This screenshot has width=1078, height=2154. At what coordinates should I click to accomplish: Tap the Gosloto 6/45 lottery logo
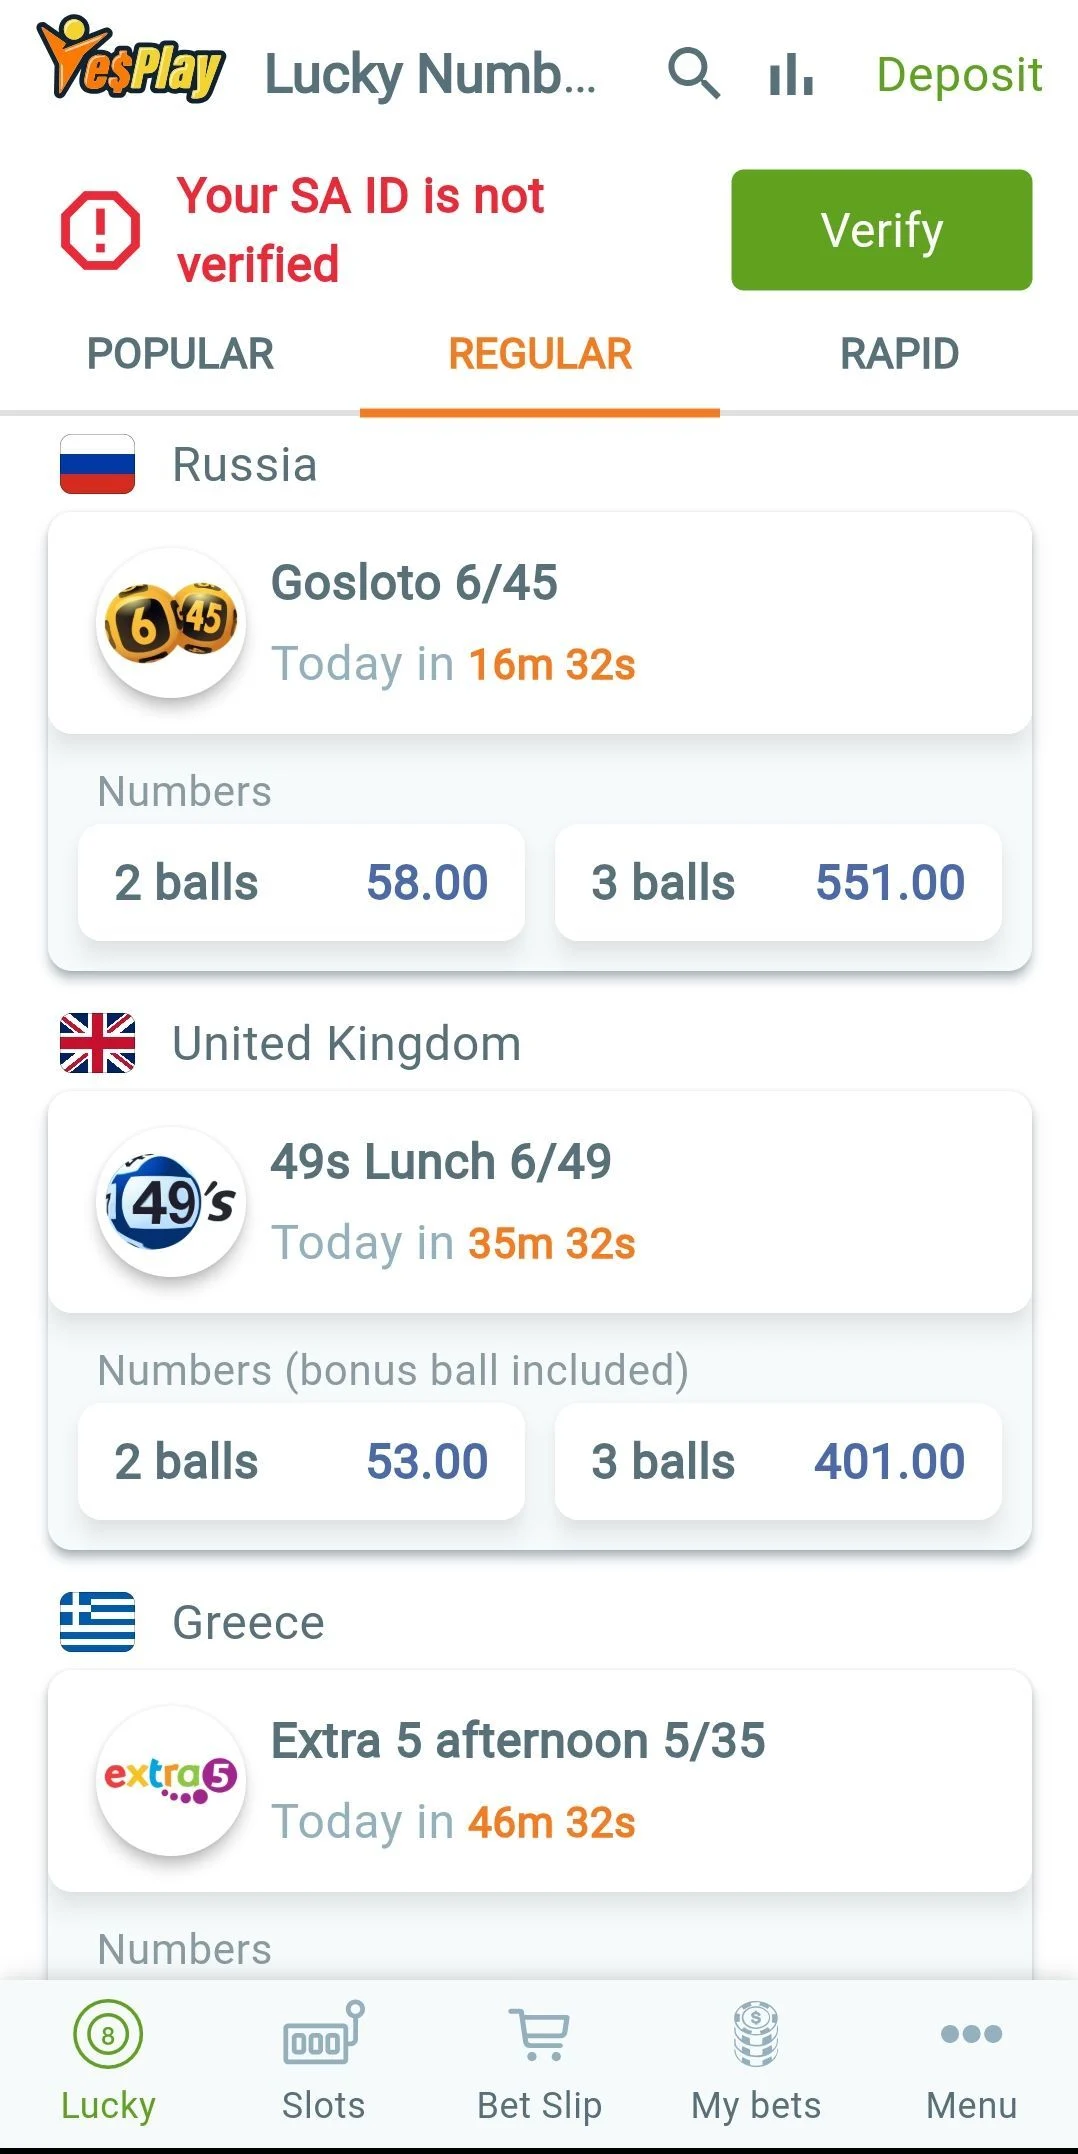click(x=171, y=623)
